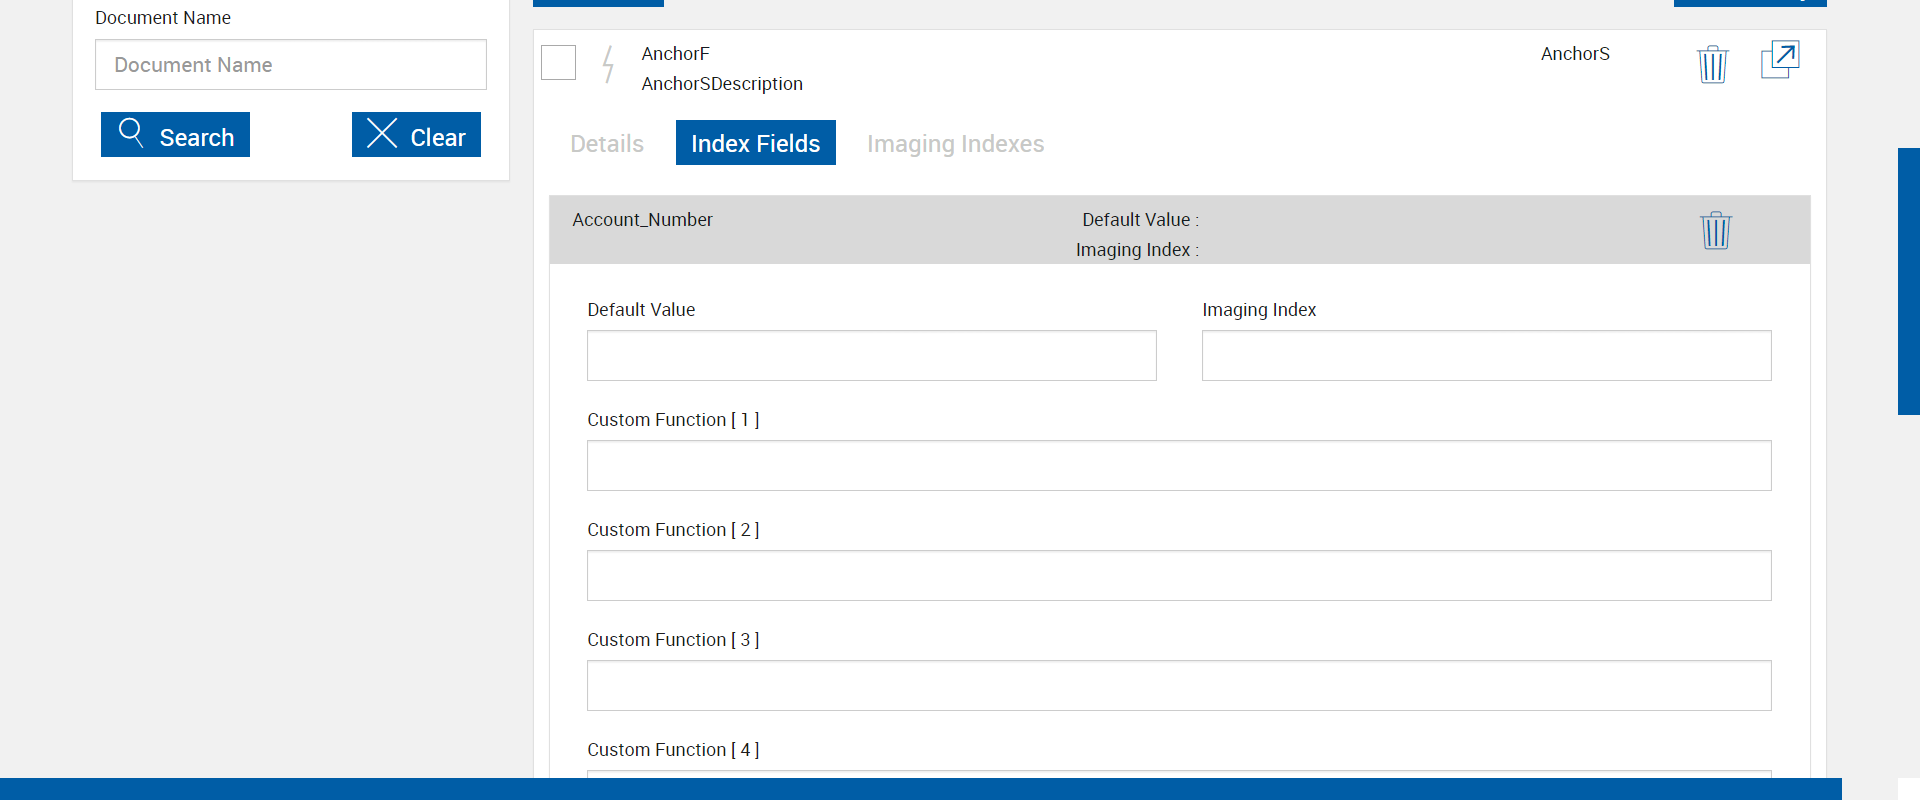This screenshot has height=800, width=1920.
Task: Click the Imaging Index text field
Action: coord(1486,356)
